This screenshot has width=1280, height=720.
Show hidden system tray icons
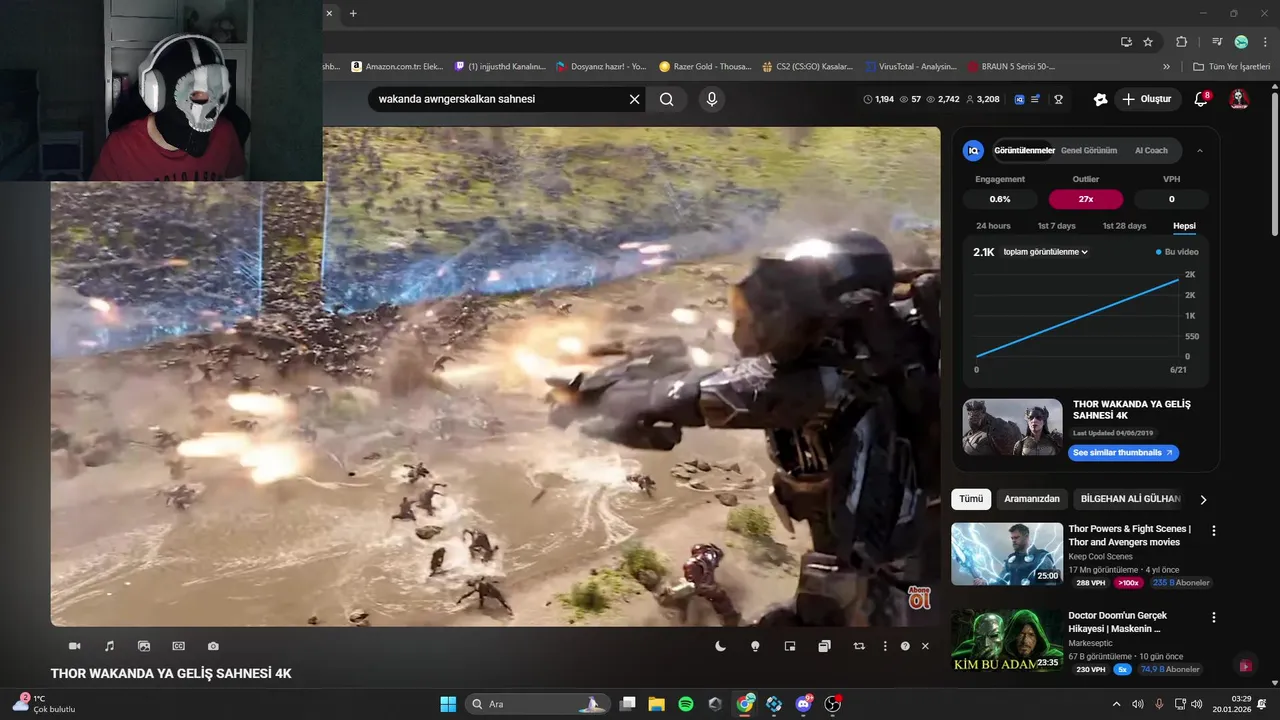point(1117,704)
